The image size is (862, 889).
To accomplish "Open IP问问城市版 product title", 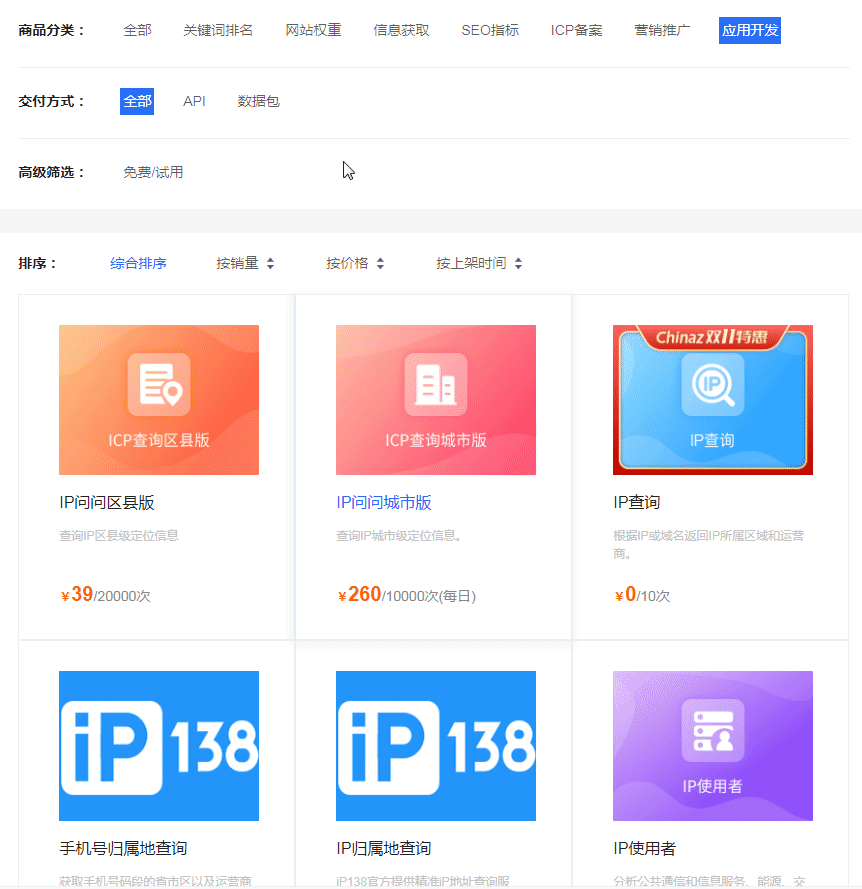I will tap(384, 502).
